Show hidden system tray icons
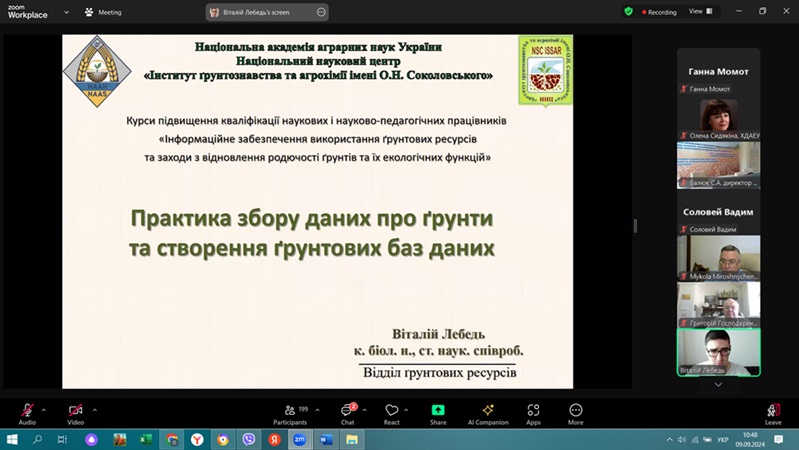Viewport: 799px width, 450px height. 669,439
